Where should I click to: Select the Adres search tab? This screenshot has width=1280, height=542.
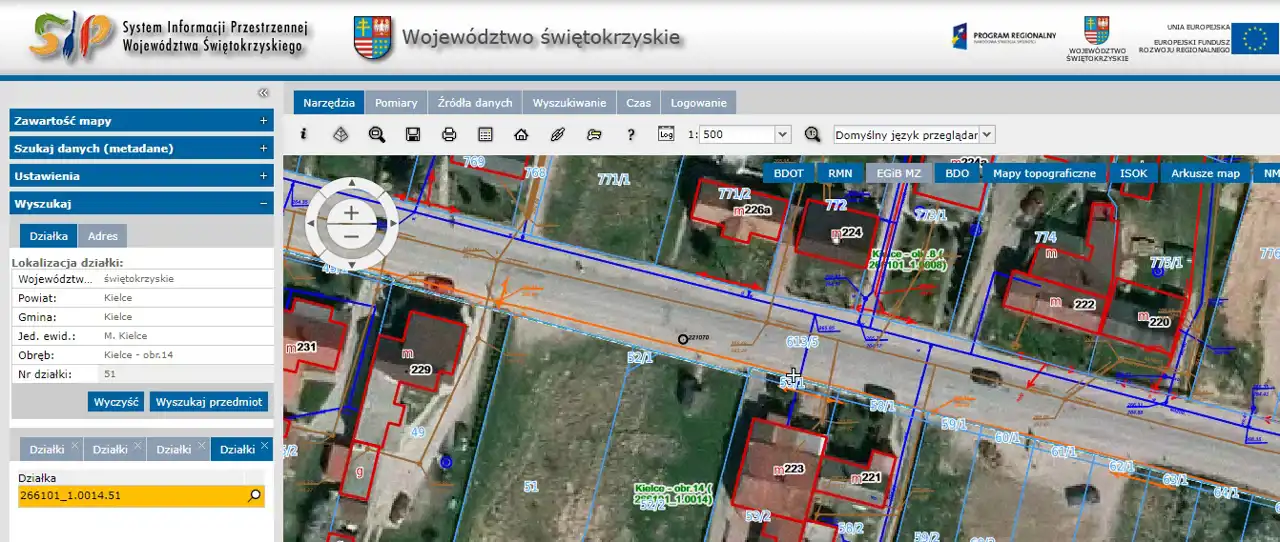click(x=103, y=236)
